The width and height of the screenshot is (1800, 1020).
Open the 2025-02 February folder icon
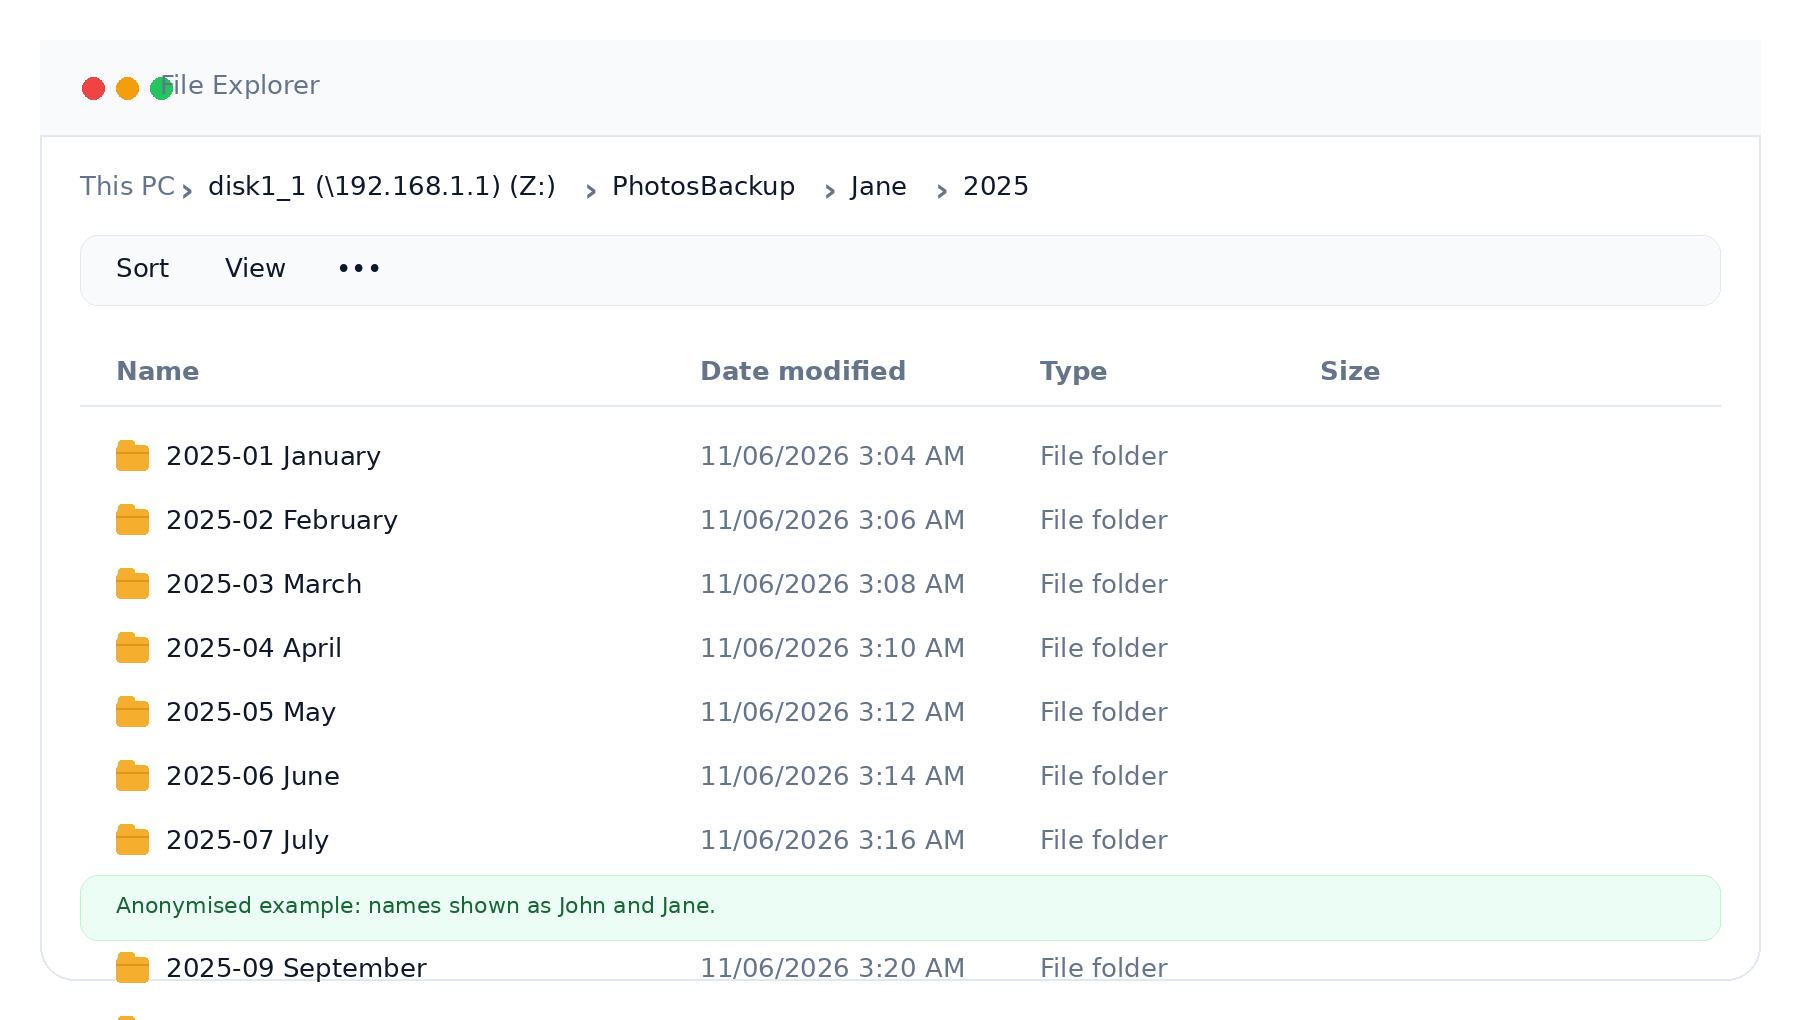(x=132, y=520)
